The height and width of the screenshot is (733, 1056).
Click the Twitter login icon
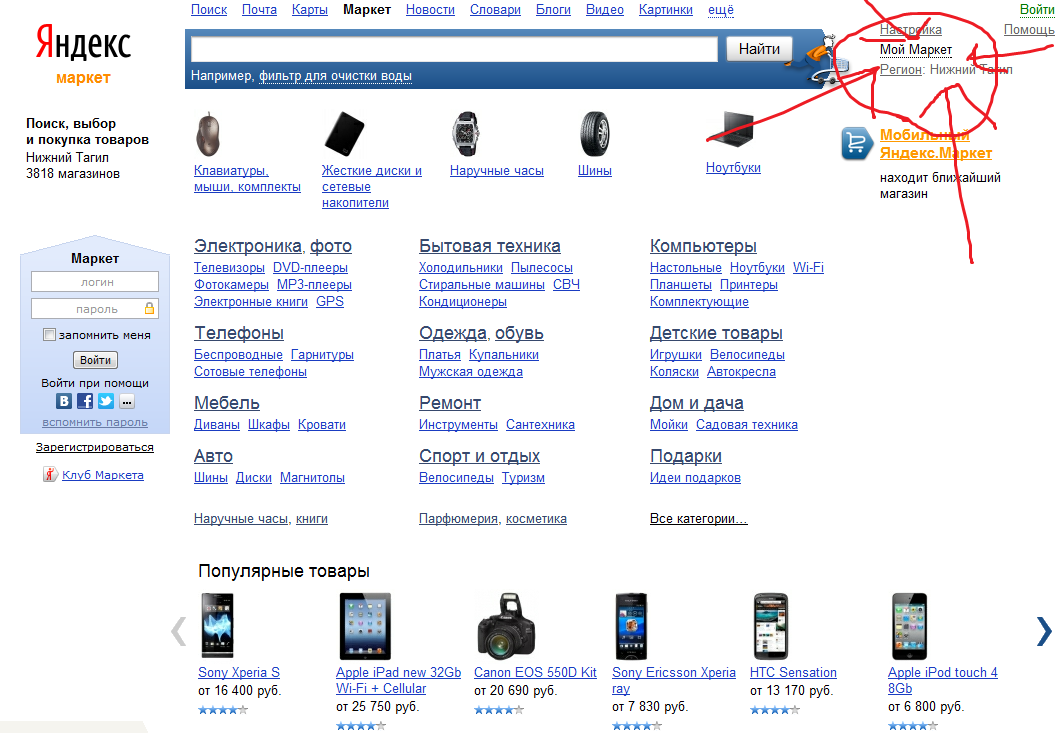(x=106, y=402)
